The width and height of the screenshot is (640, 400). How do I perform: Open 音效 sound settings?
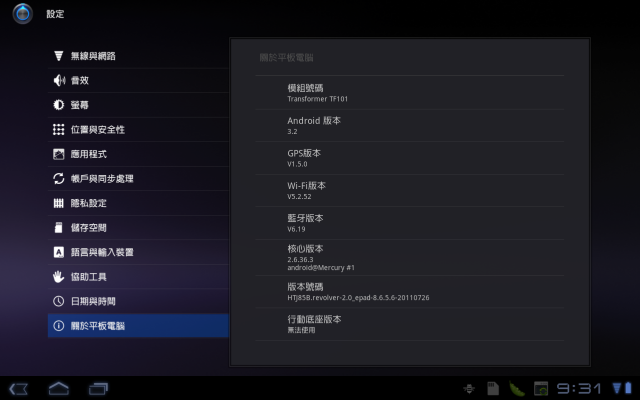[x=138, y=80]
